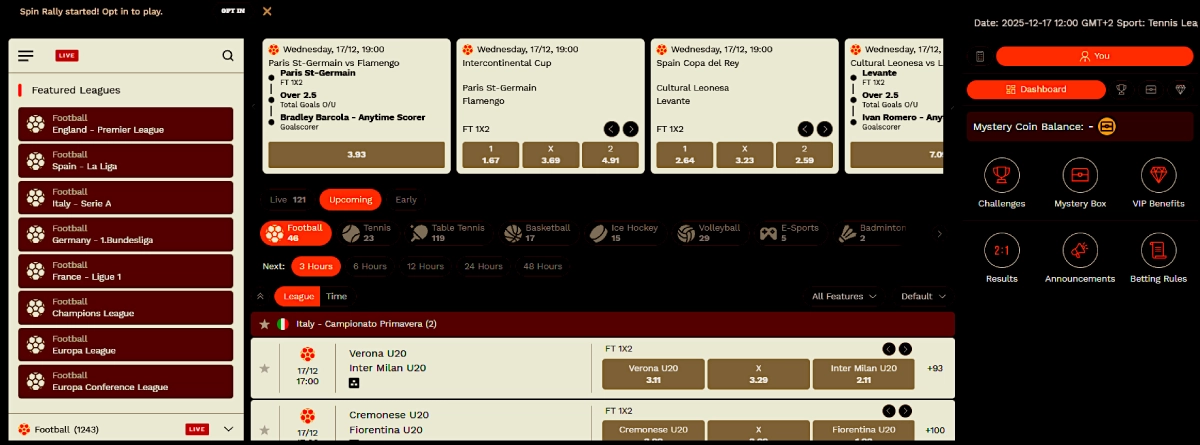The image size is (1200, 445).
Task: Open the All Features dropdown
Action: pyautogui.click(x=845, y=296)
